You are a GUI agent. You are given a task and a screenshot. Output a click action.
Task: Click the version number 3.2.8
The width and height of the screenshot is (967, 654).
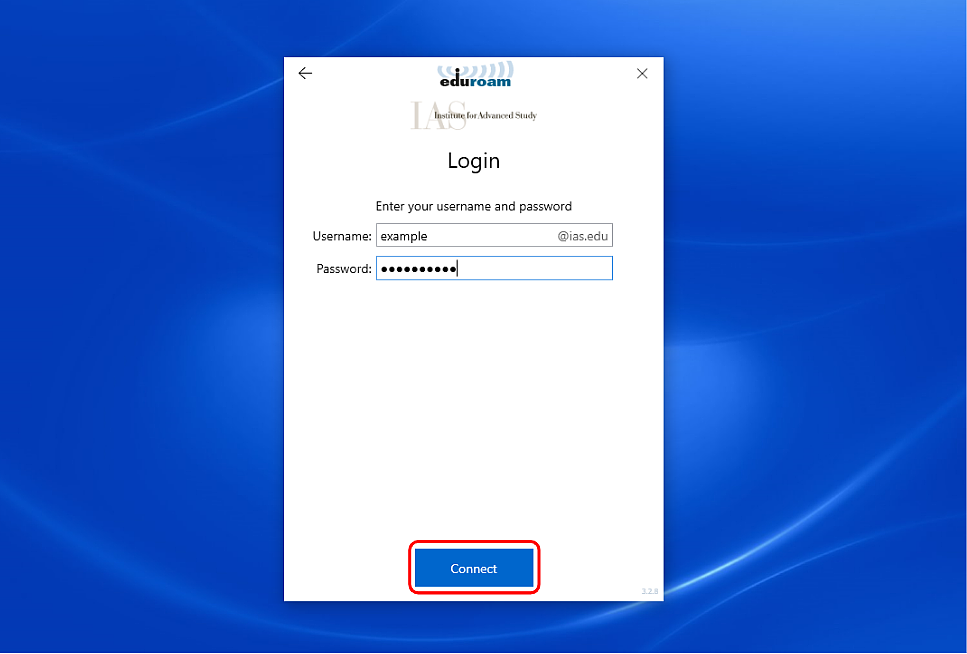(648, 592)
